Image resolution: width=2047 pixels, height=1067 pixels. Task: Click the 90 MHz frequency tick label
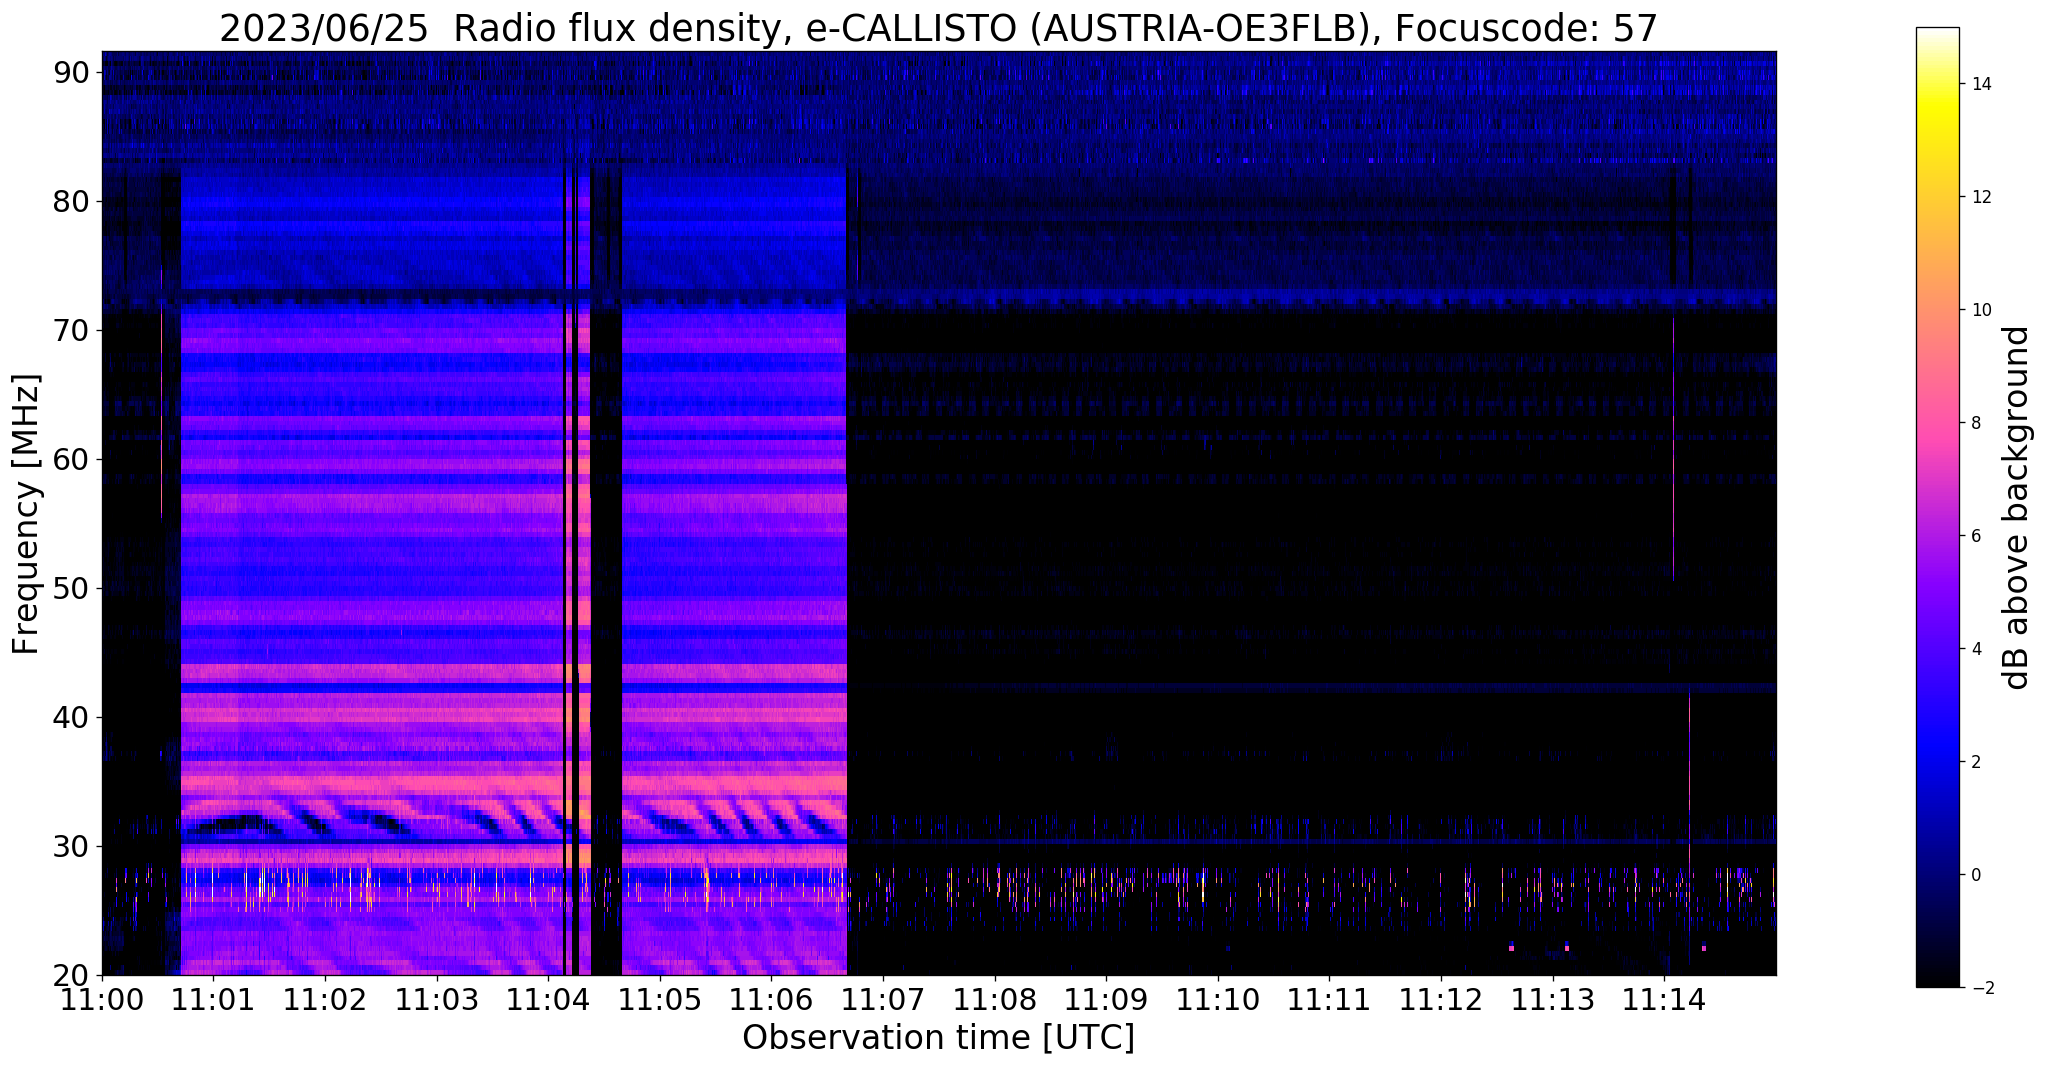[72, 72]
